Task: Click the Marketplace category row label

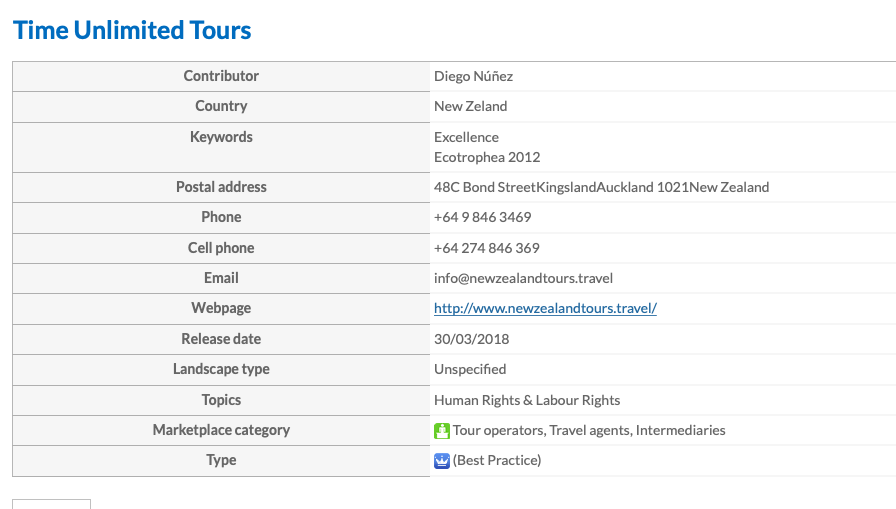Action: tap(221, 430)
